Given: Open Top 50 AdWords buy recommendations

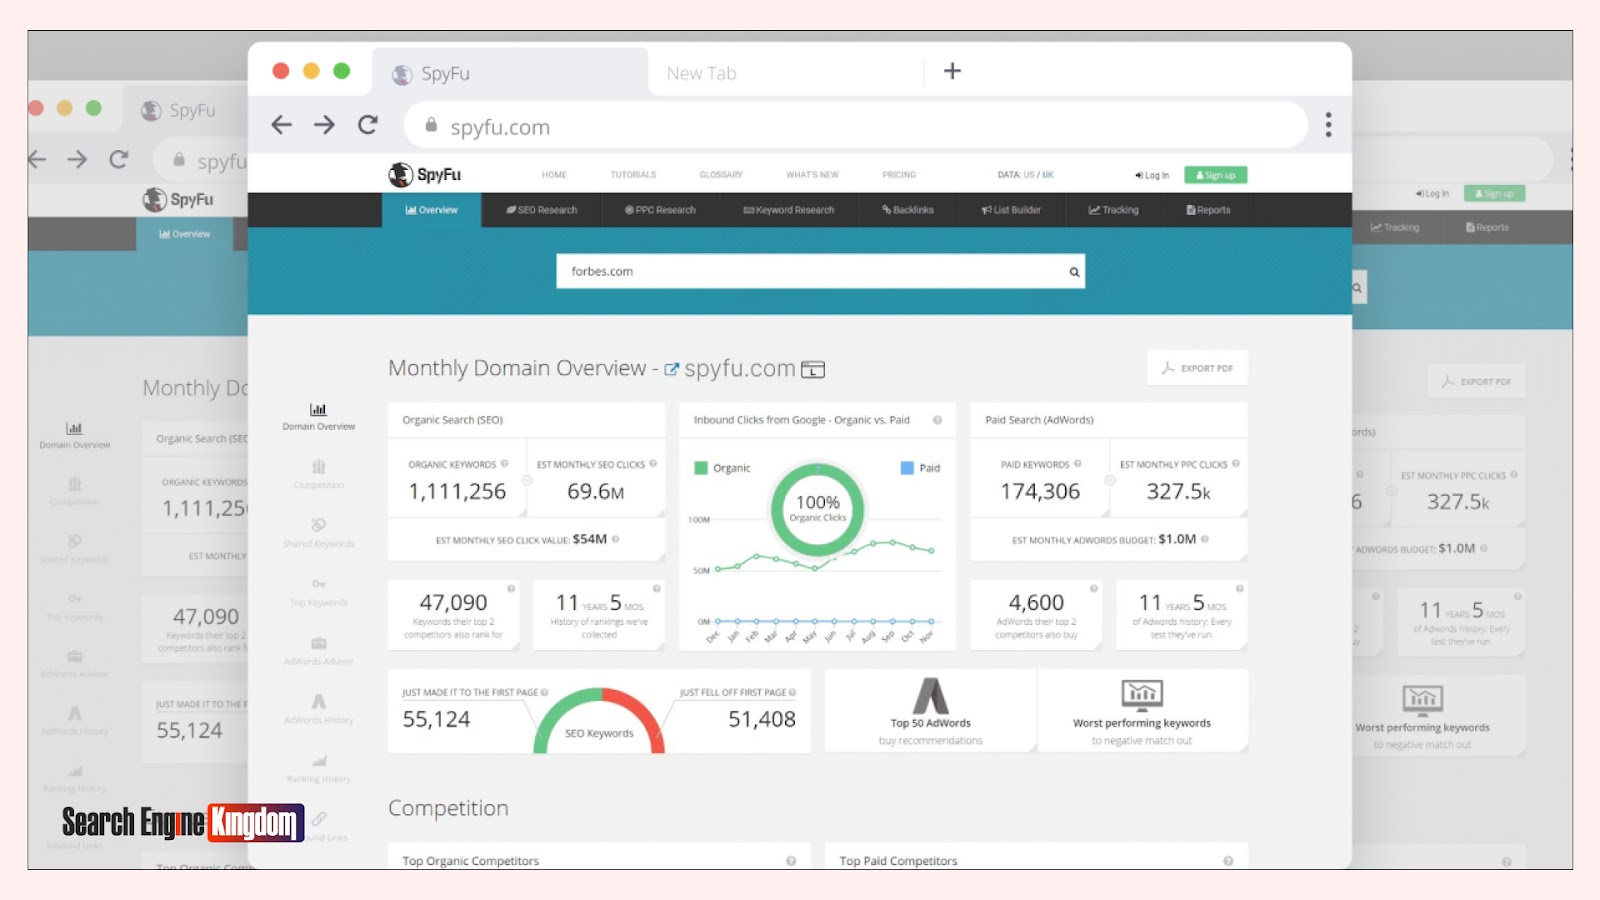Looking at the screenshot, I should tap(930, 711).
